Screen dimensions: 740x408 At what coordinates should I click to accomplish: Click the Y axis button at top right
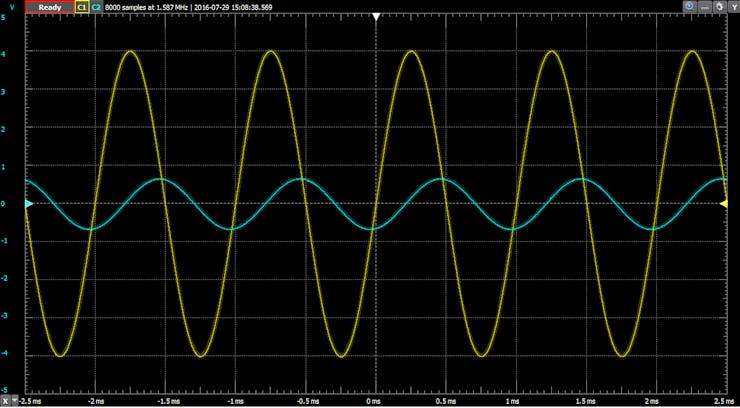734,7
